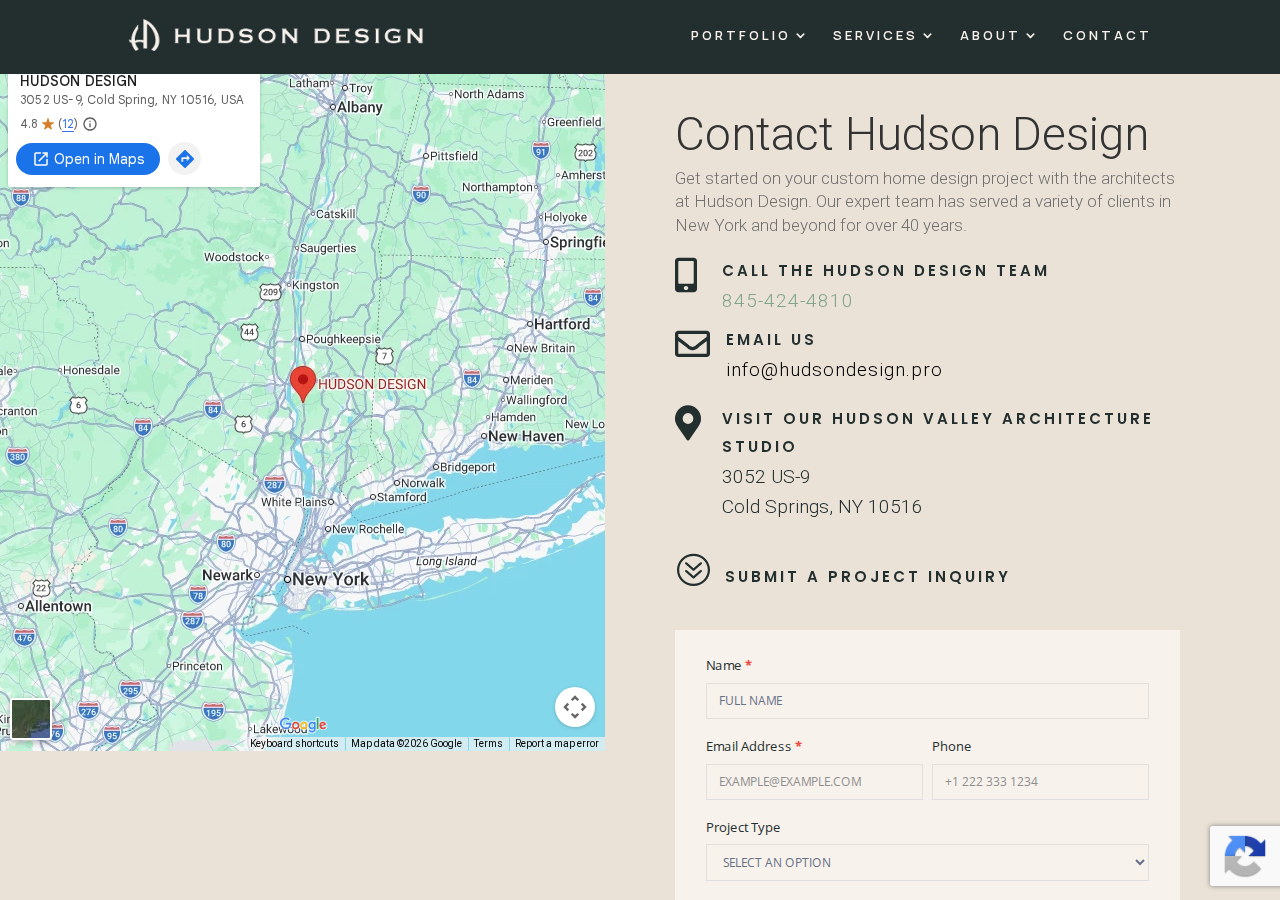The width and height of the screenshot is (1280, 900).
Task: Open Keyboard shortcuts on the map
Action: click(x=294, y=744)
